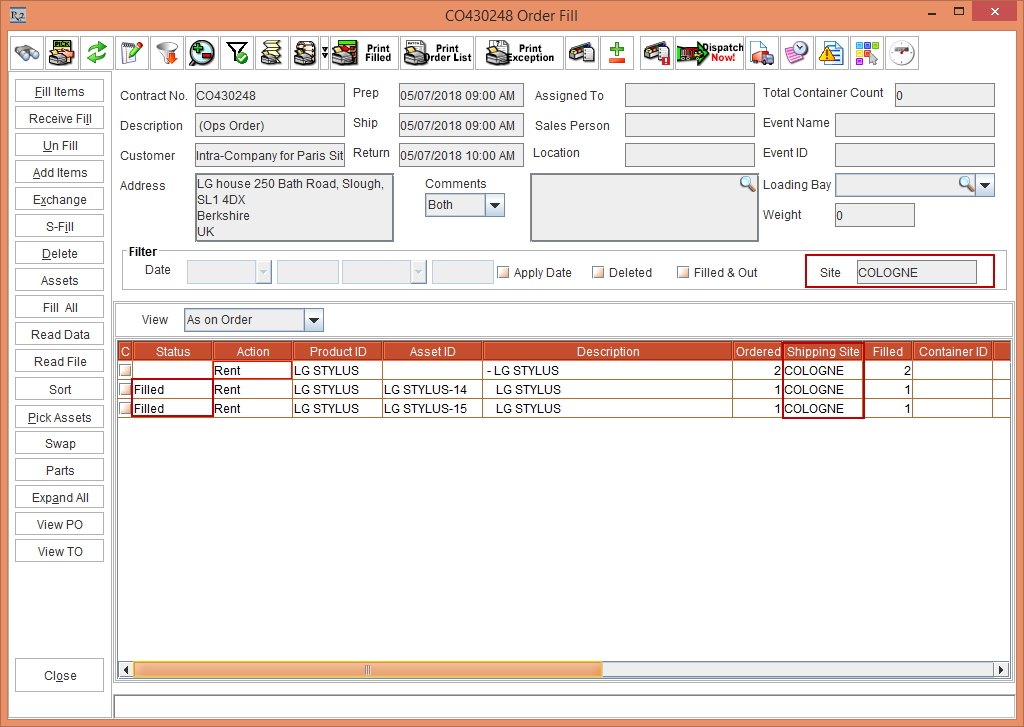
Task: Open the notepad with pencil icon
Action: pyautogui.click(x=132, y=52)
